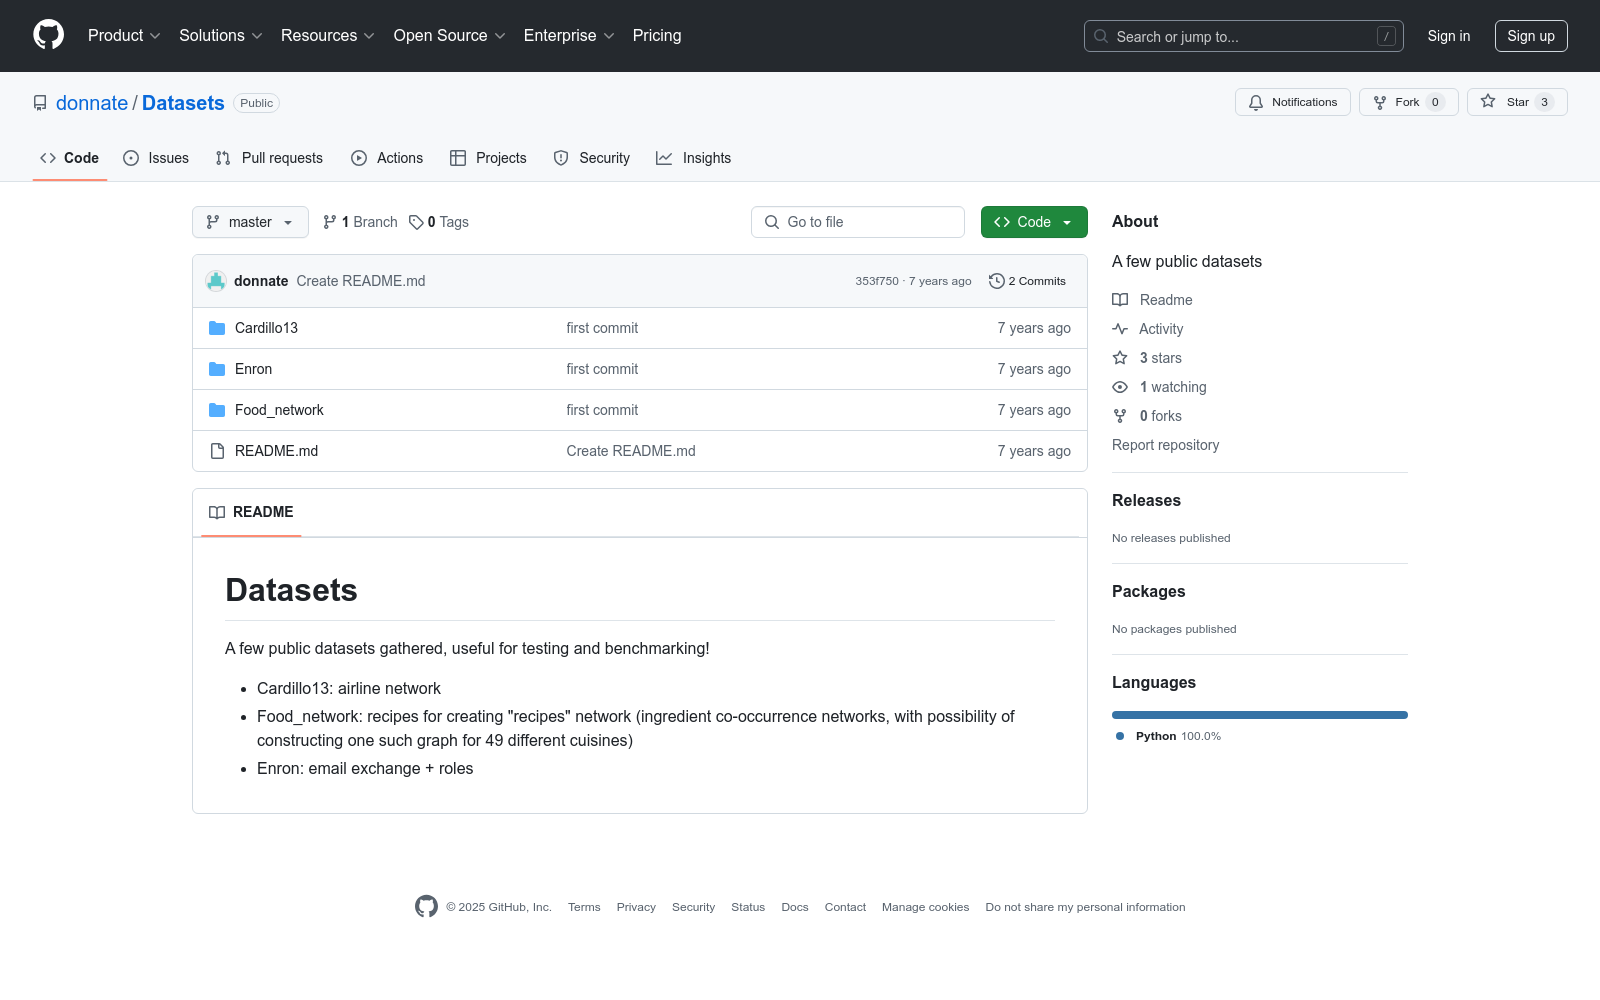Expand the Open Source menu

pyautogui.click(x=450, y=36)
